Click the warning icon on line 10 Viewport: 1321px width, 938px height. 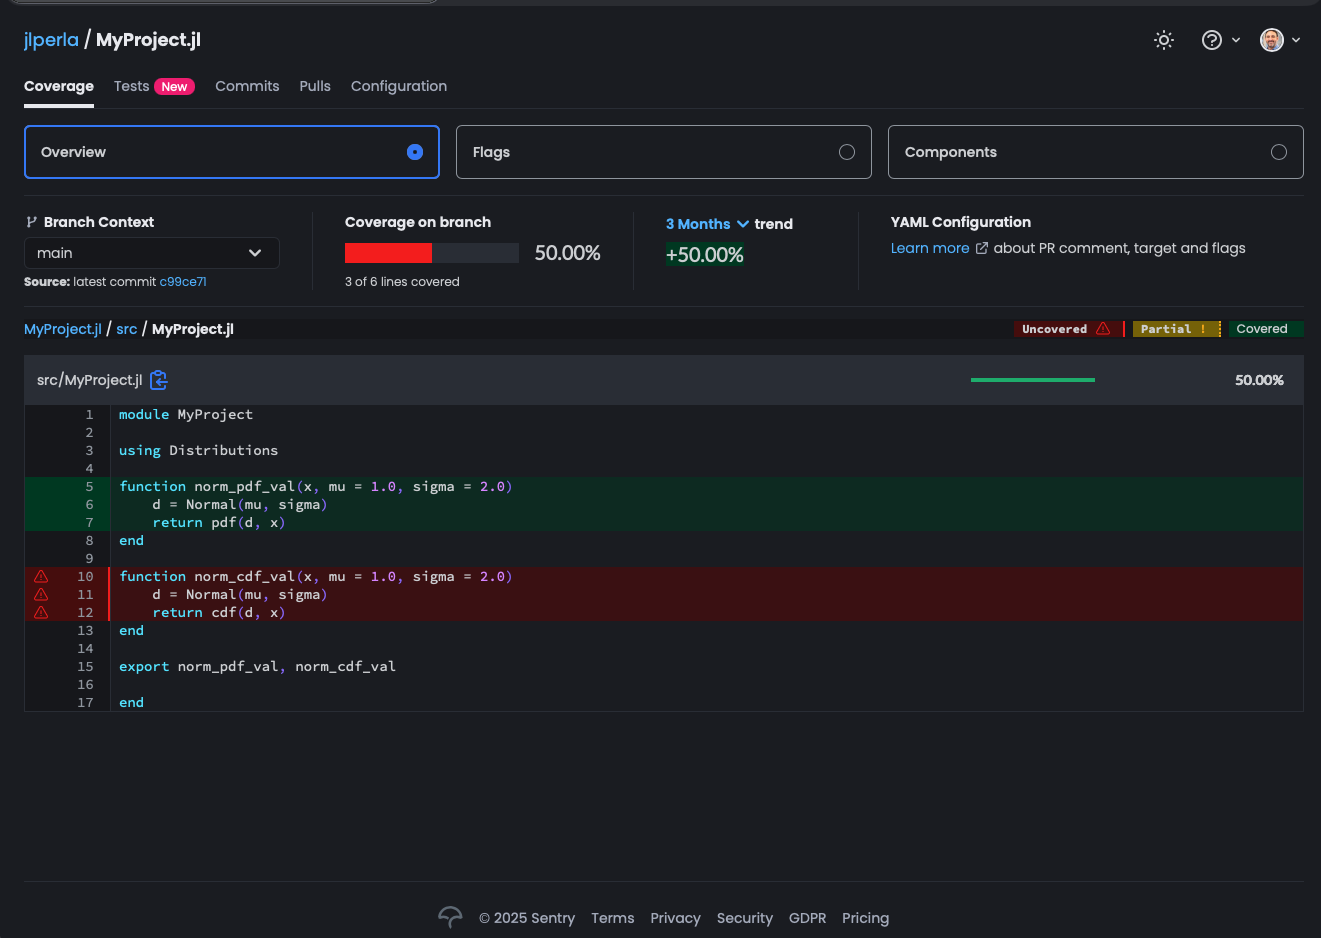click(x=41, y=577)
